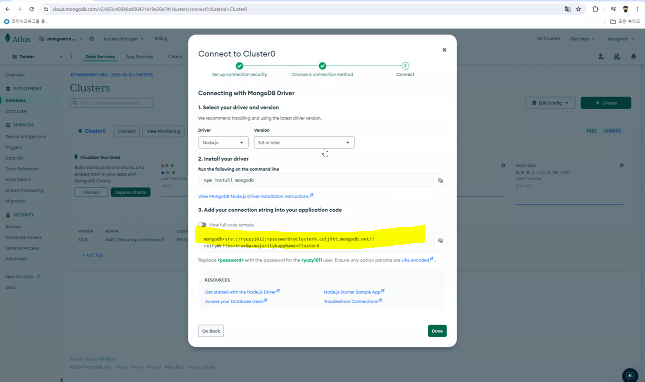Select Database in the sidebar
645x382 pixels.
[16, 100]
